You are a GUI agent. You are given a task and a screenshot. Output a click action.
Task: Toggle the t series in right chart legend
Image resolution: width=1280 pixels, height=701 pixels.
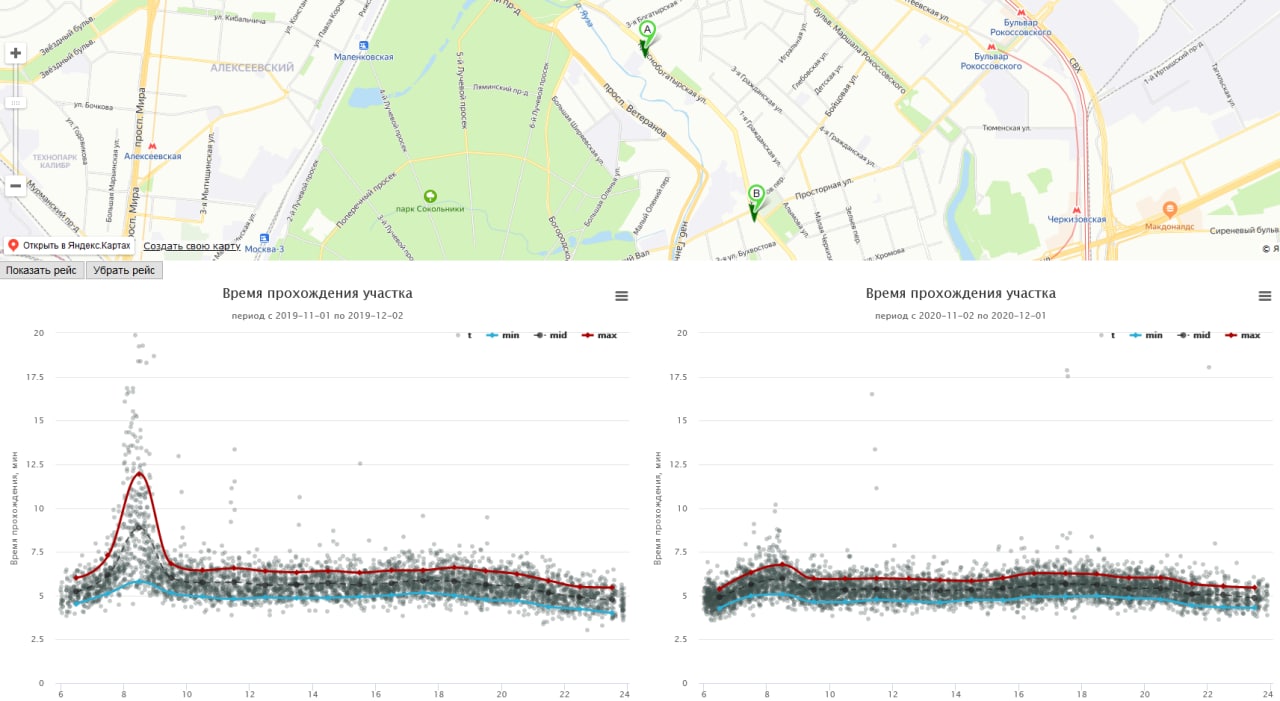pos(1107,335)
